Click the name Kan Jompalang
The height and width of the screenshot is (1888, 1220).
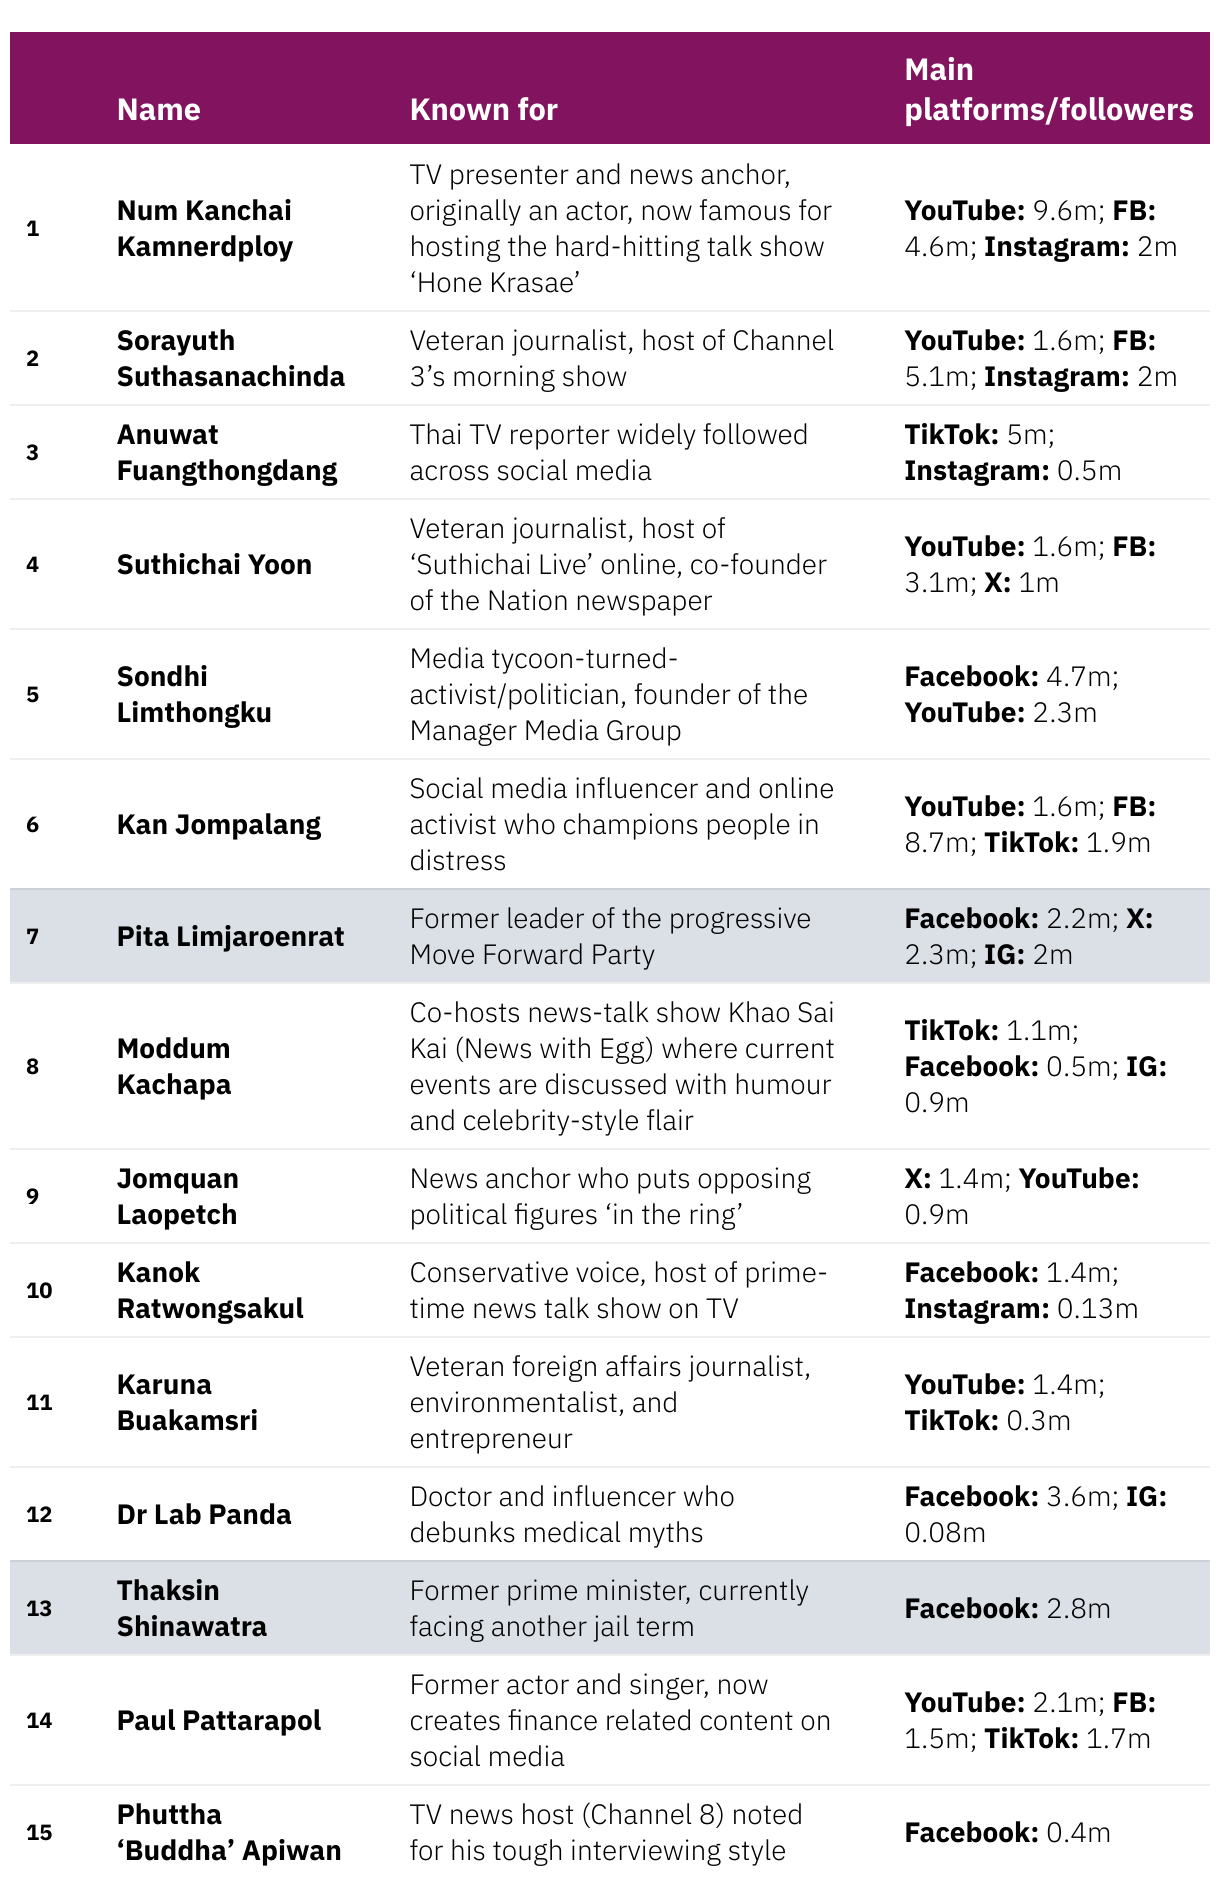219,824
